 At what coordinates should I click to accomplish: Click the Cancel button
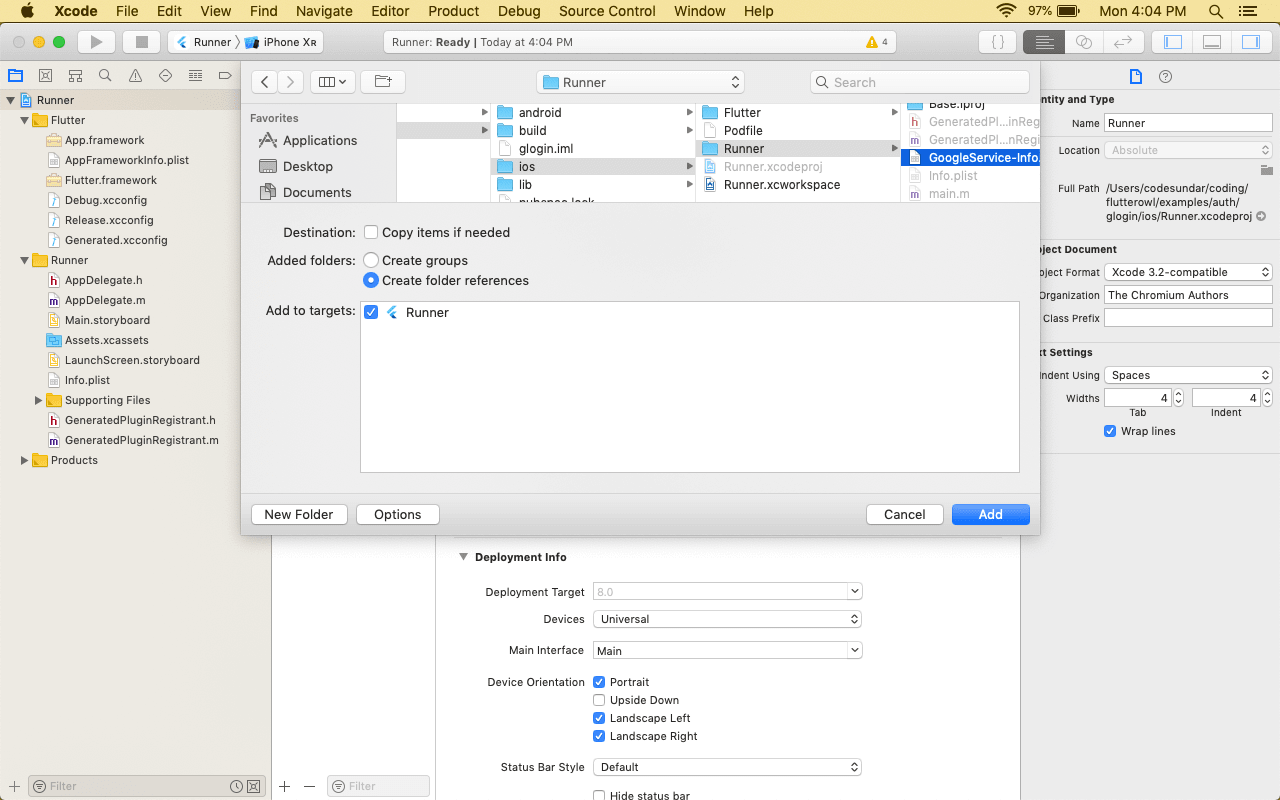905,514
